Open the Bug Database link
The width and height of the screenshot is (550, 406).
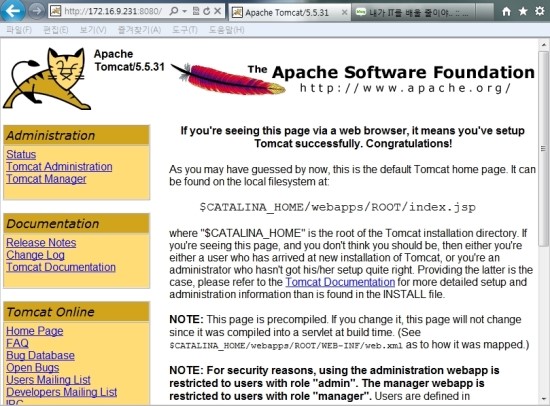(40, 355)
